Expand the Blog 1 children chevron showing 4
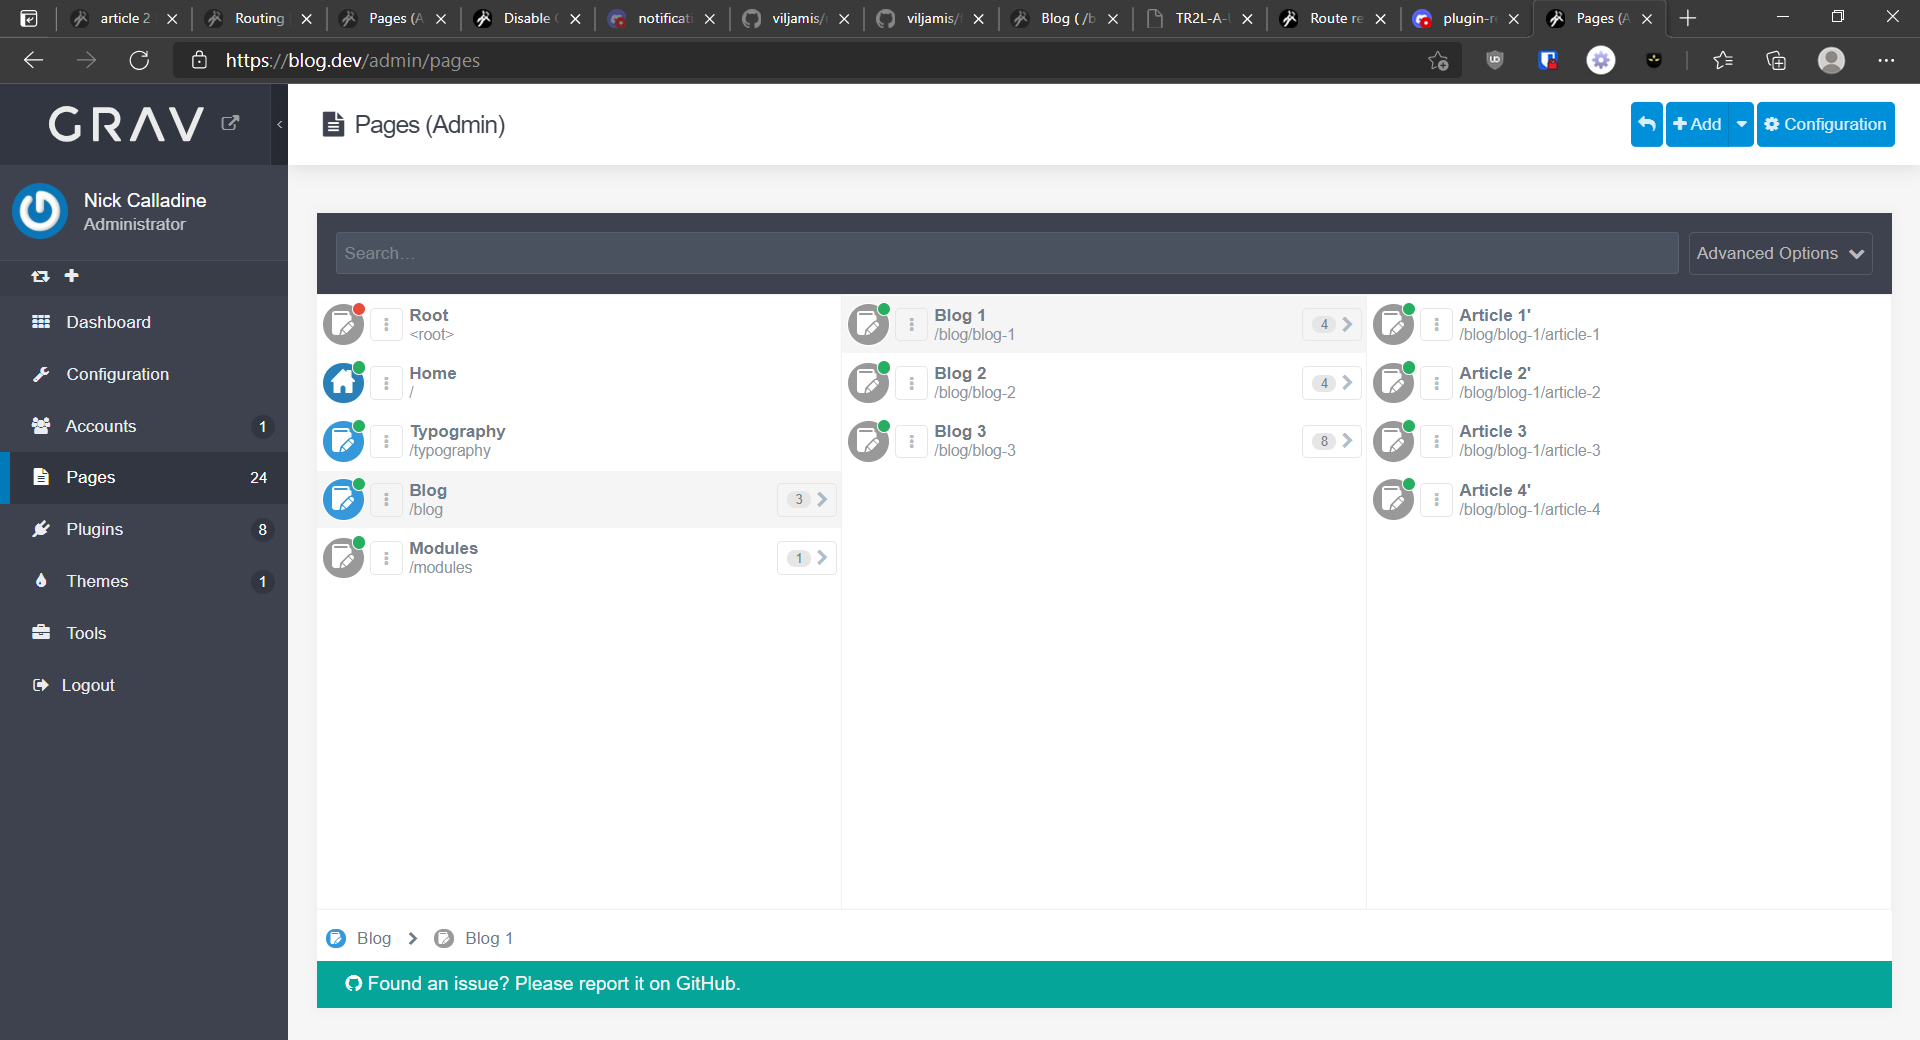 (1332, 324)
